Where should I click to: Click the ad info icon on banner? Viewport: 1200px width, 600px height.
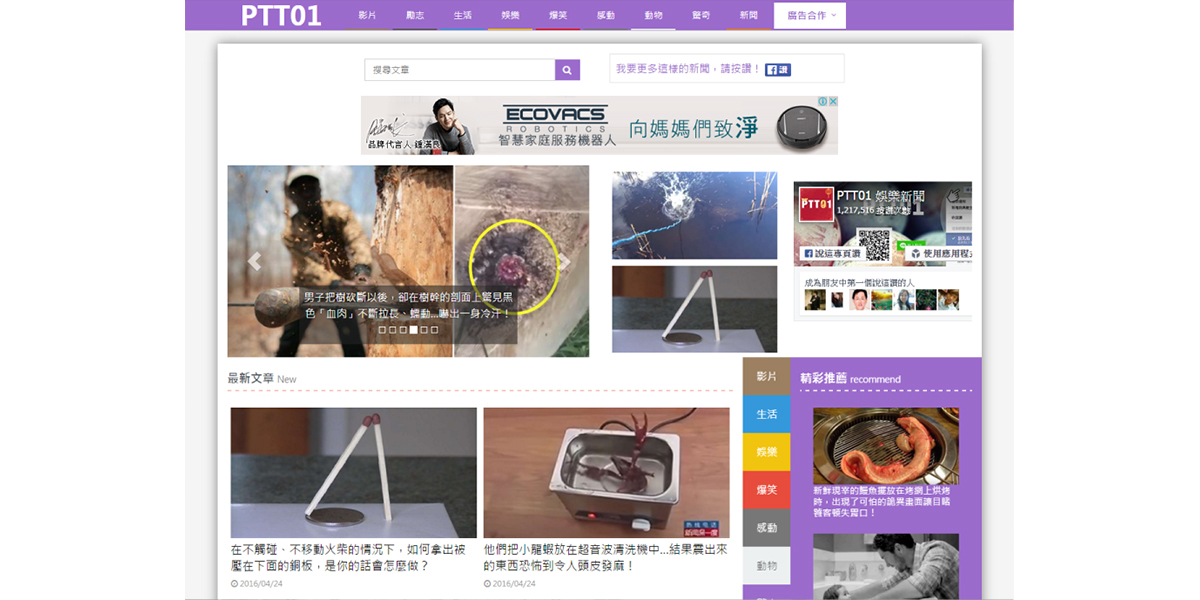[823, 102]
